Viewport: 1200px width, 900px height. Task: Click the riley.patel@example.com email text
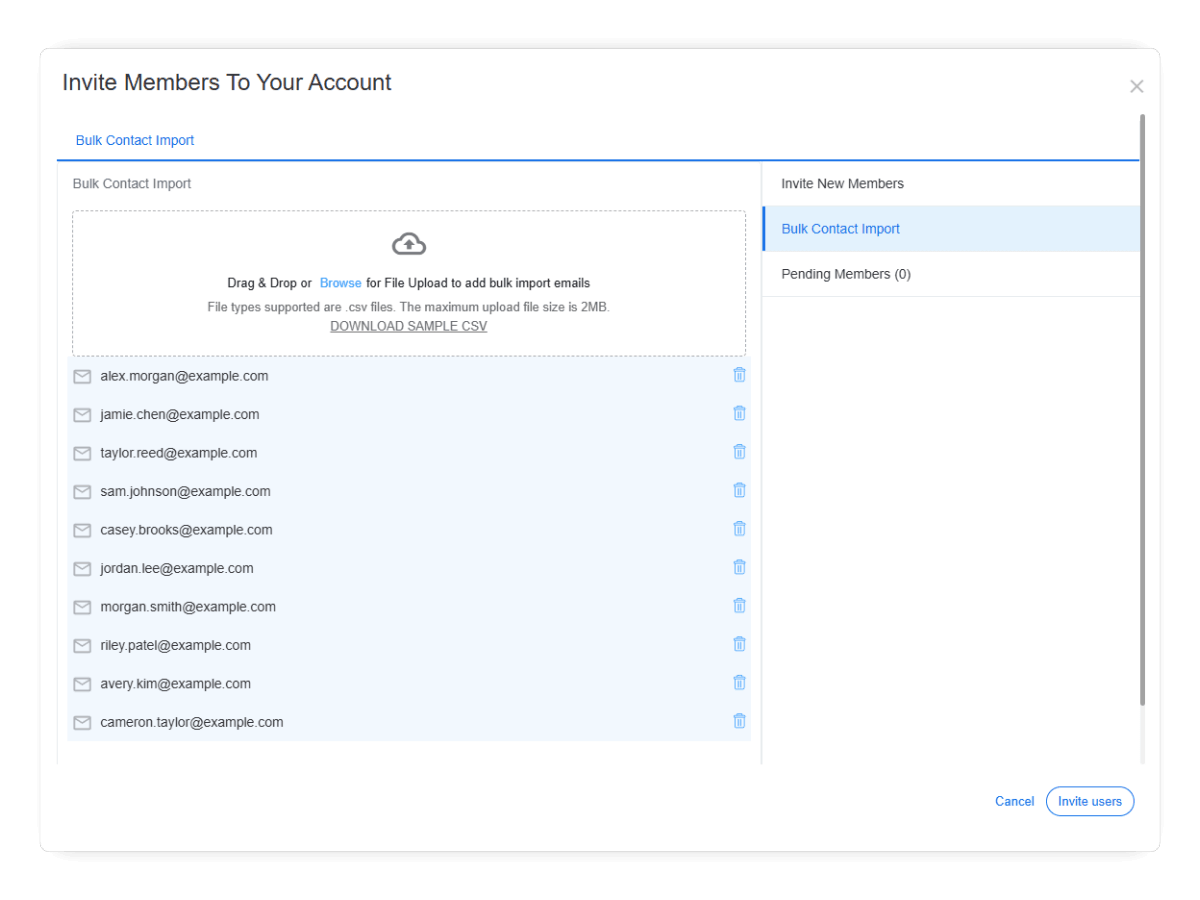pyautogui.click(x=175, y=645)
